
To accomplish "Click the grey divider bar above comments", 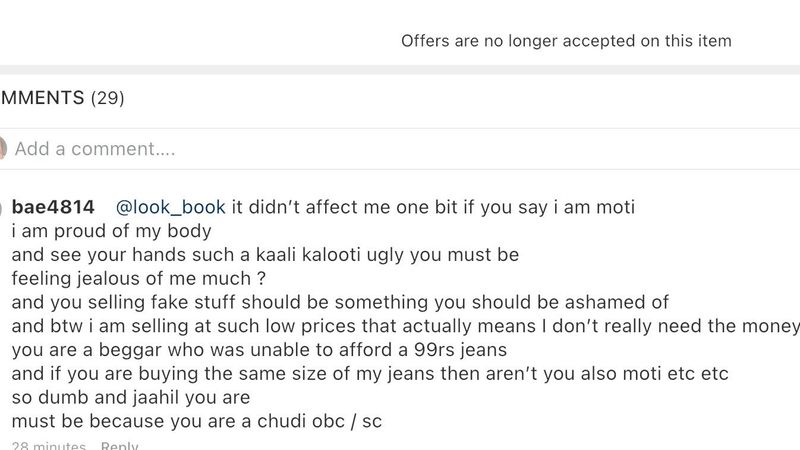I will point(400,70).
